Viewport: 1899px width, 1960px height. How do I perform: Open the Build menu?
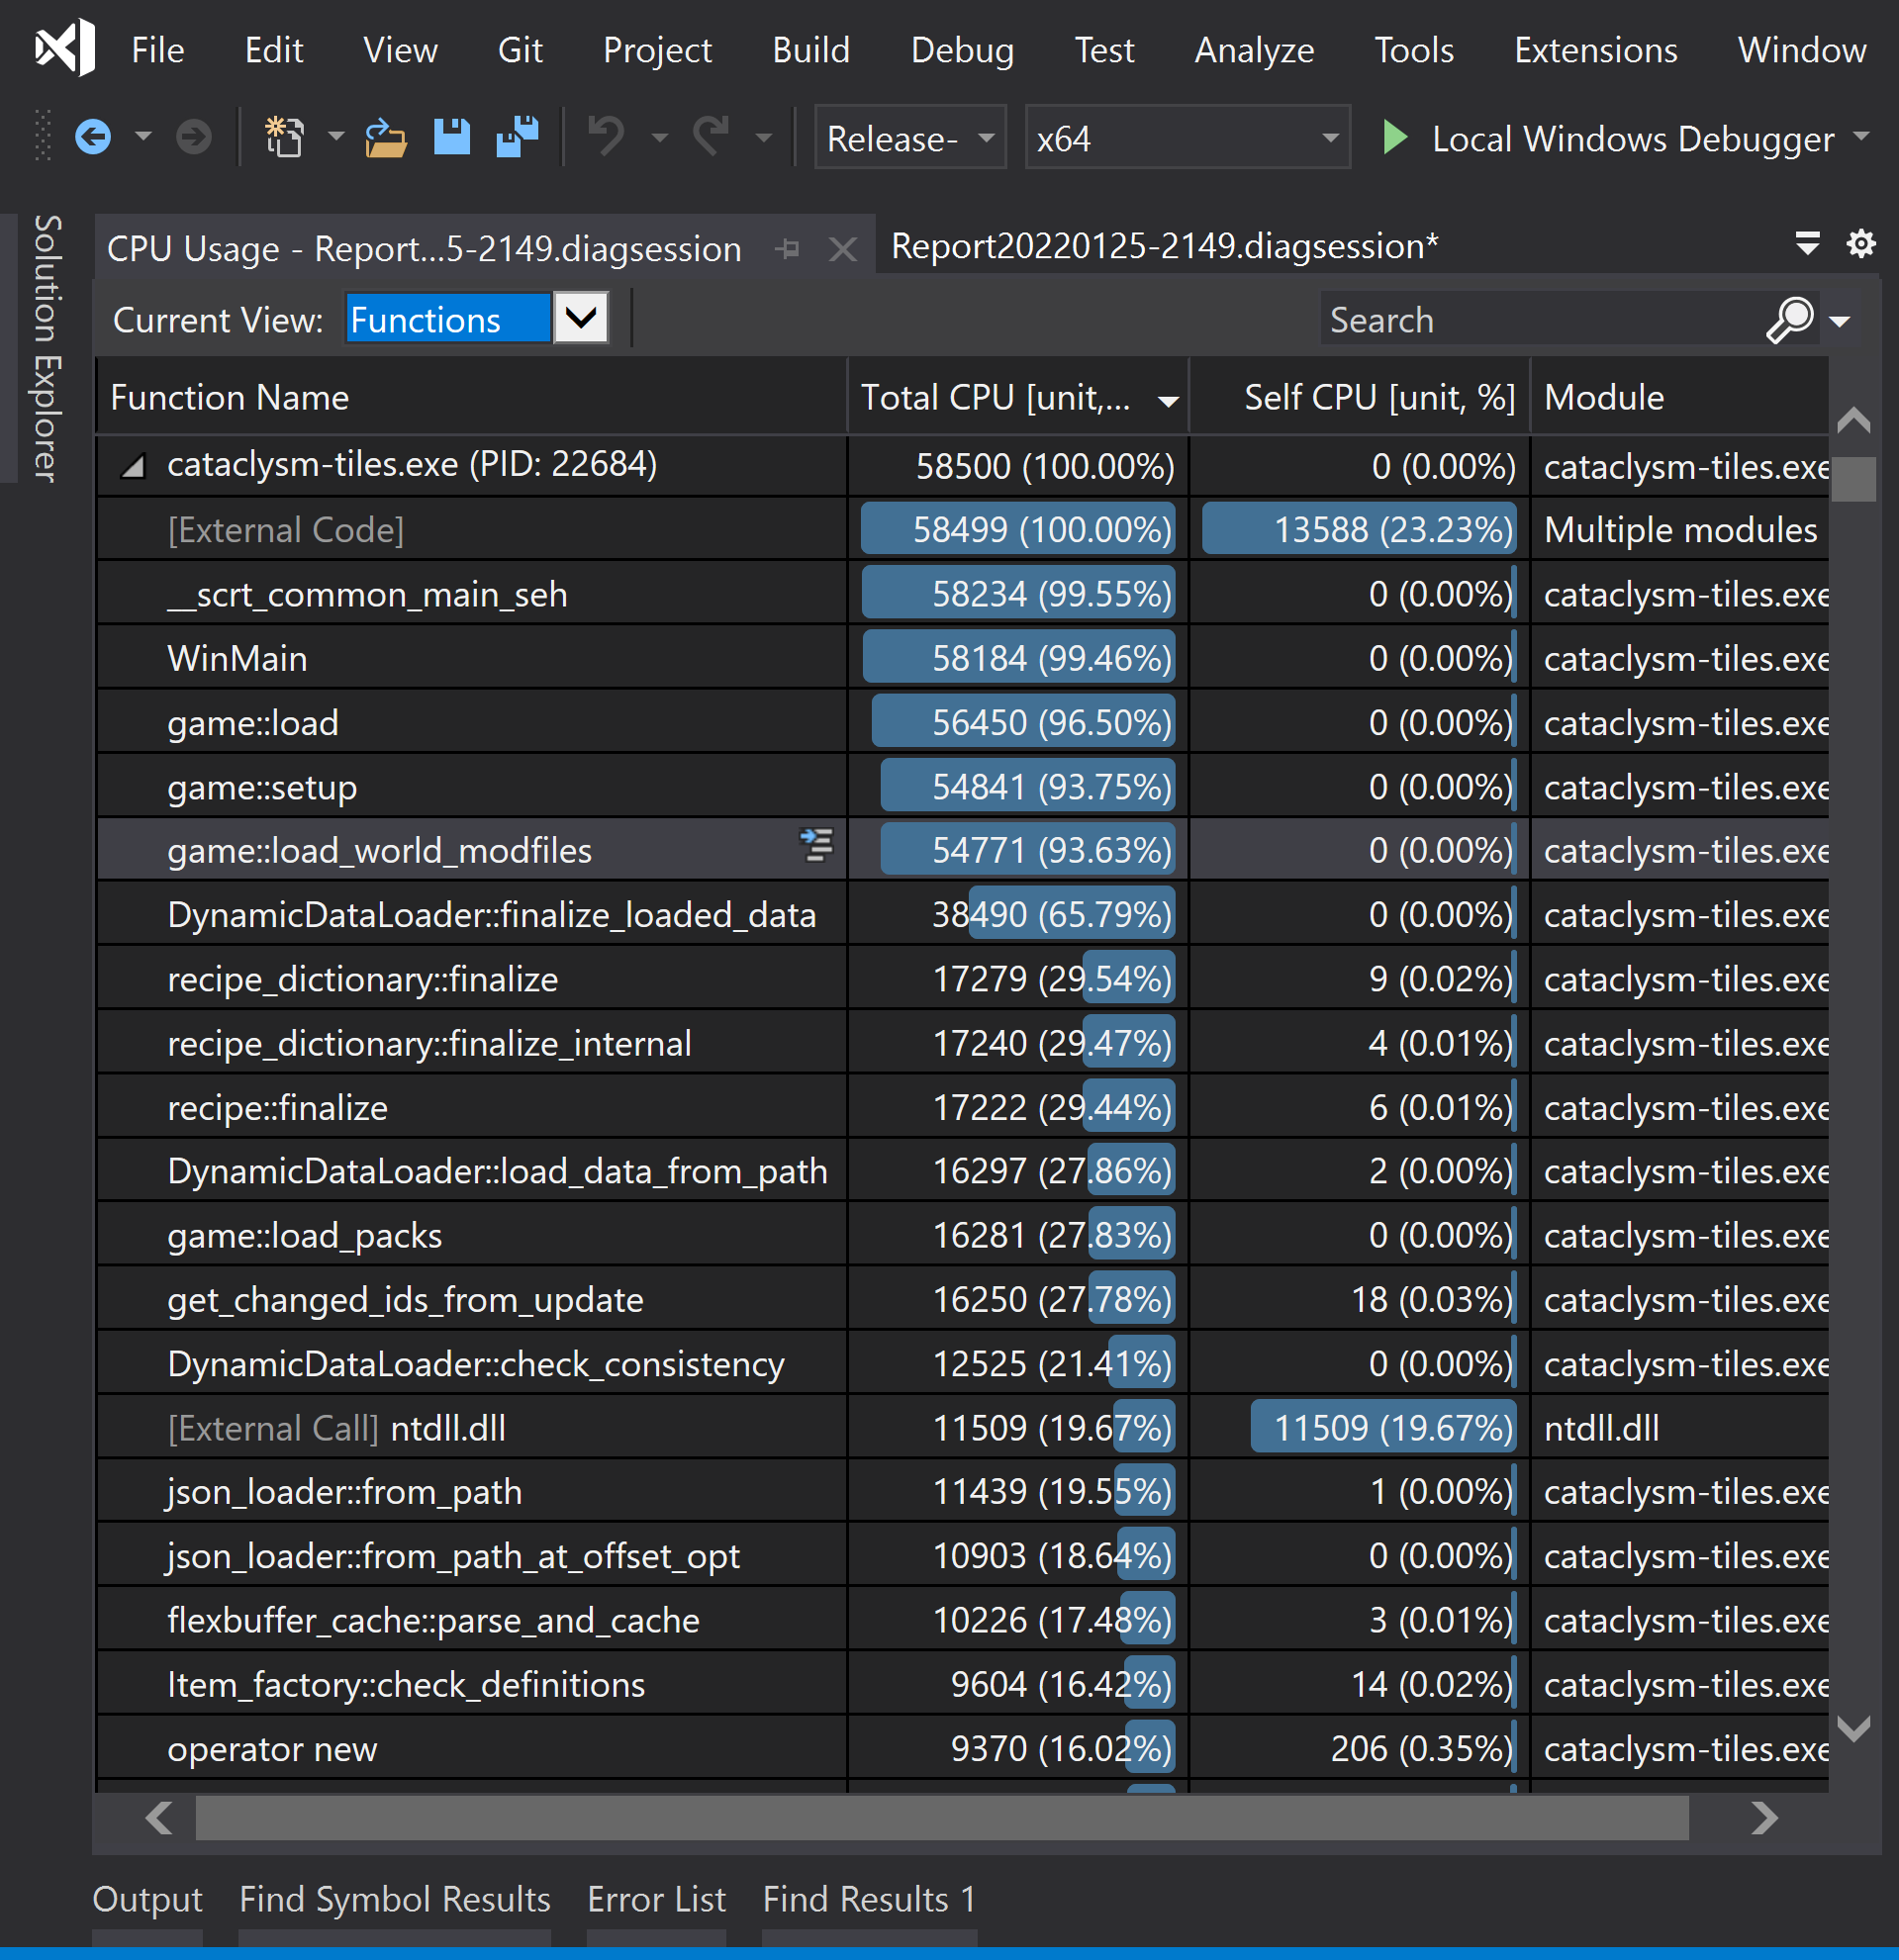pos(811,50)
